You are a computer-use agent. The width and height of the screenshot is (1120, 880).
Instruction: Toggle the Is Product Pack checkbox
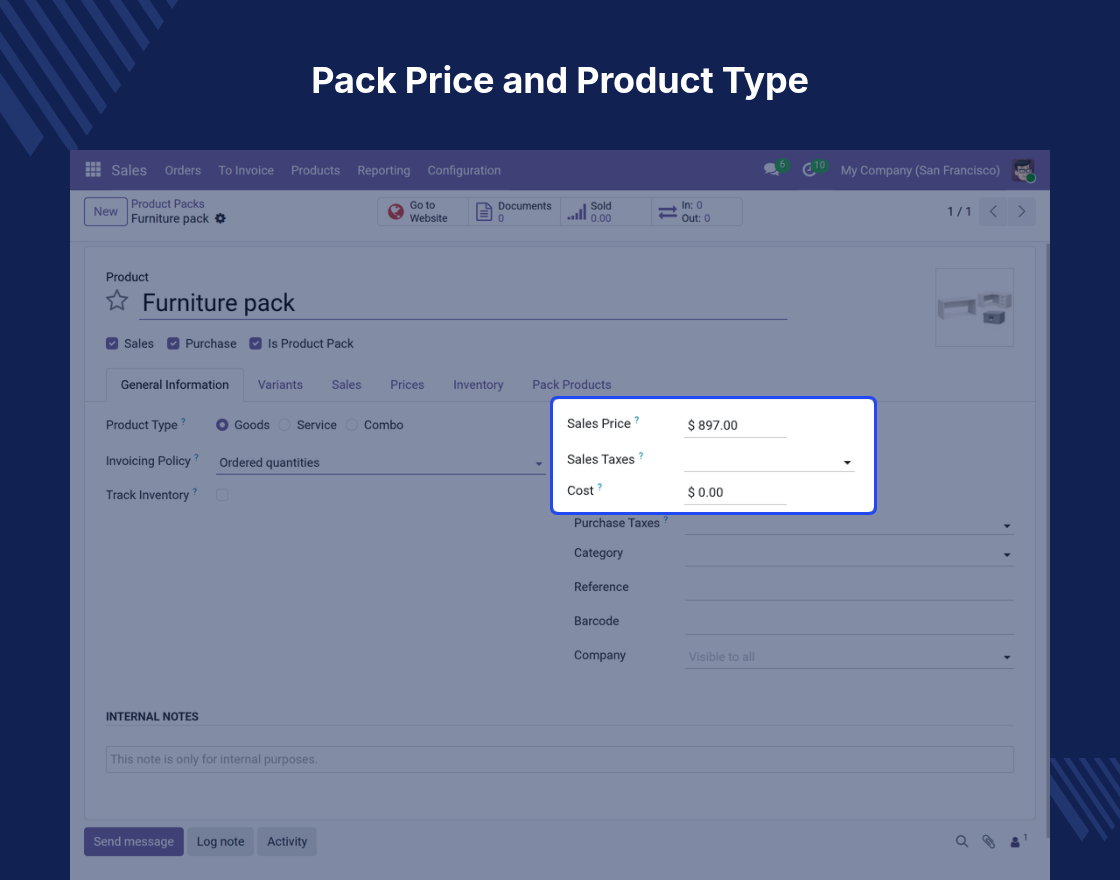pos(256,344)
